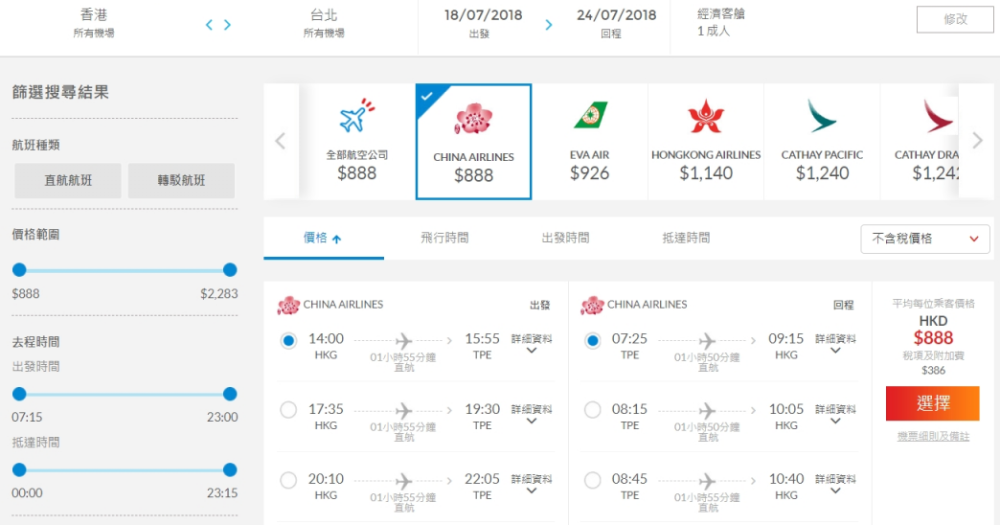The height and width of the screenshot is (525, 1000).
Task: Expand 詳細資料 for the 14:00 departure flight
Action: (531, 343)
